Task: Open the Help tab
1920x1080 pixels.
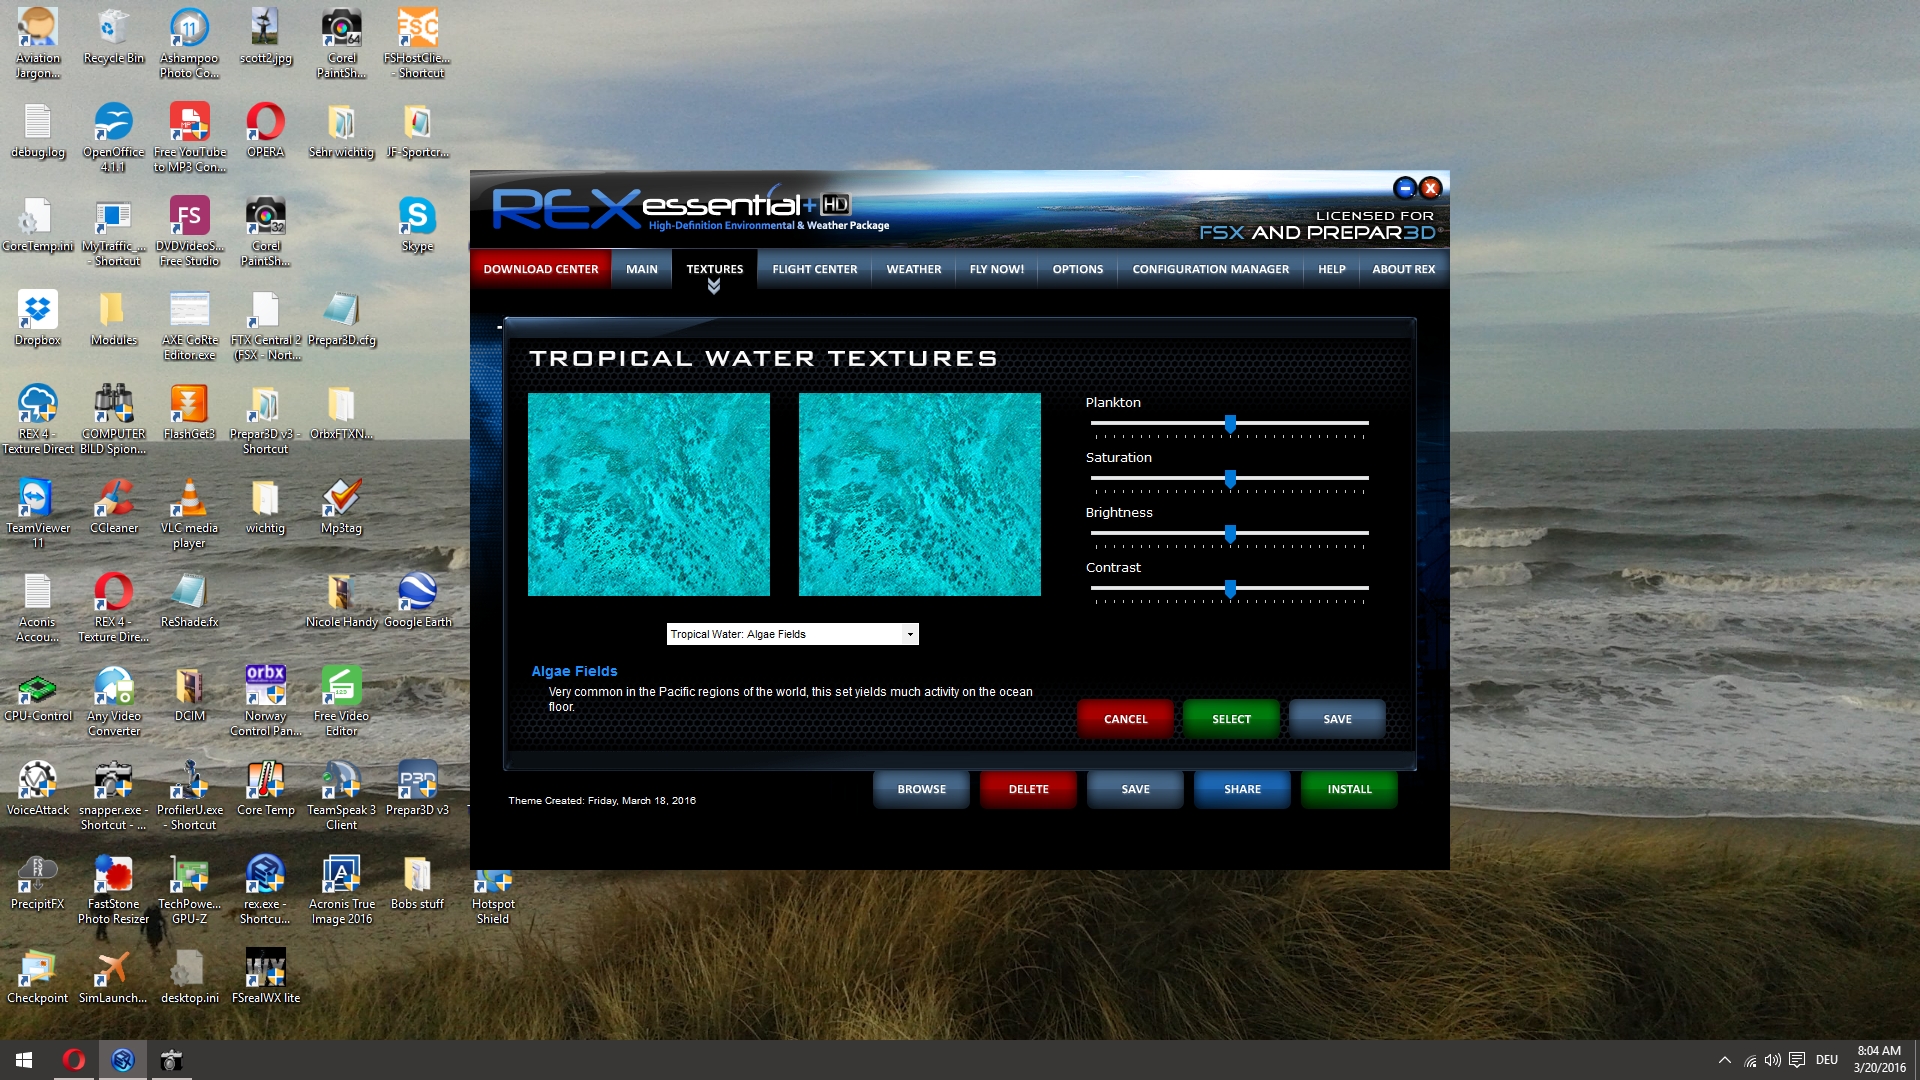Action: [x=1331, y=269]
